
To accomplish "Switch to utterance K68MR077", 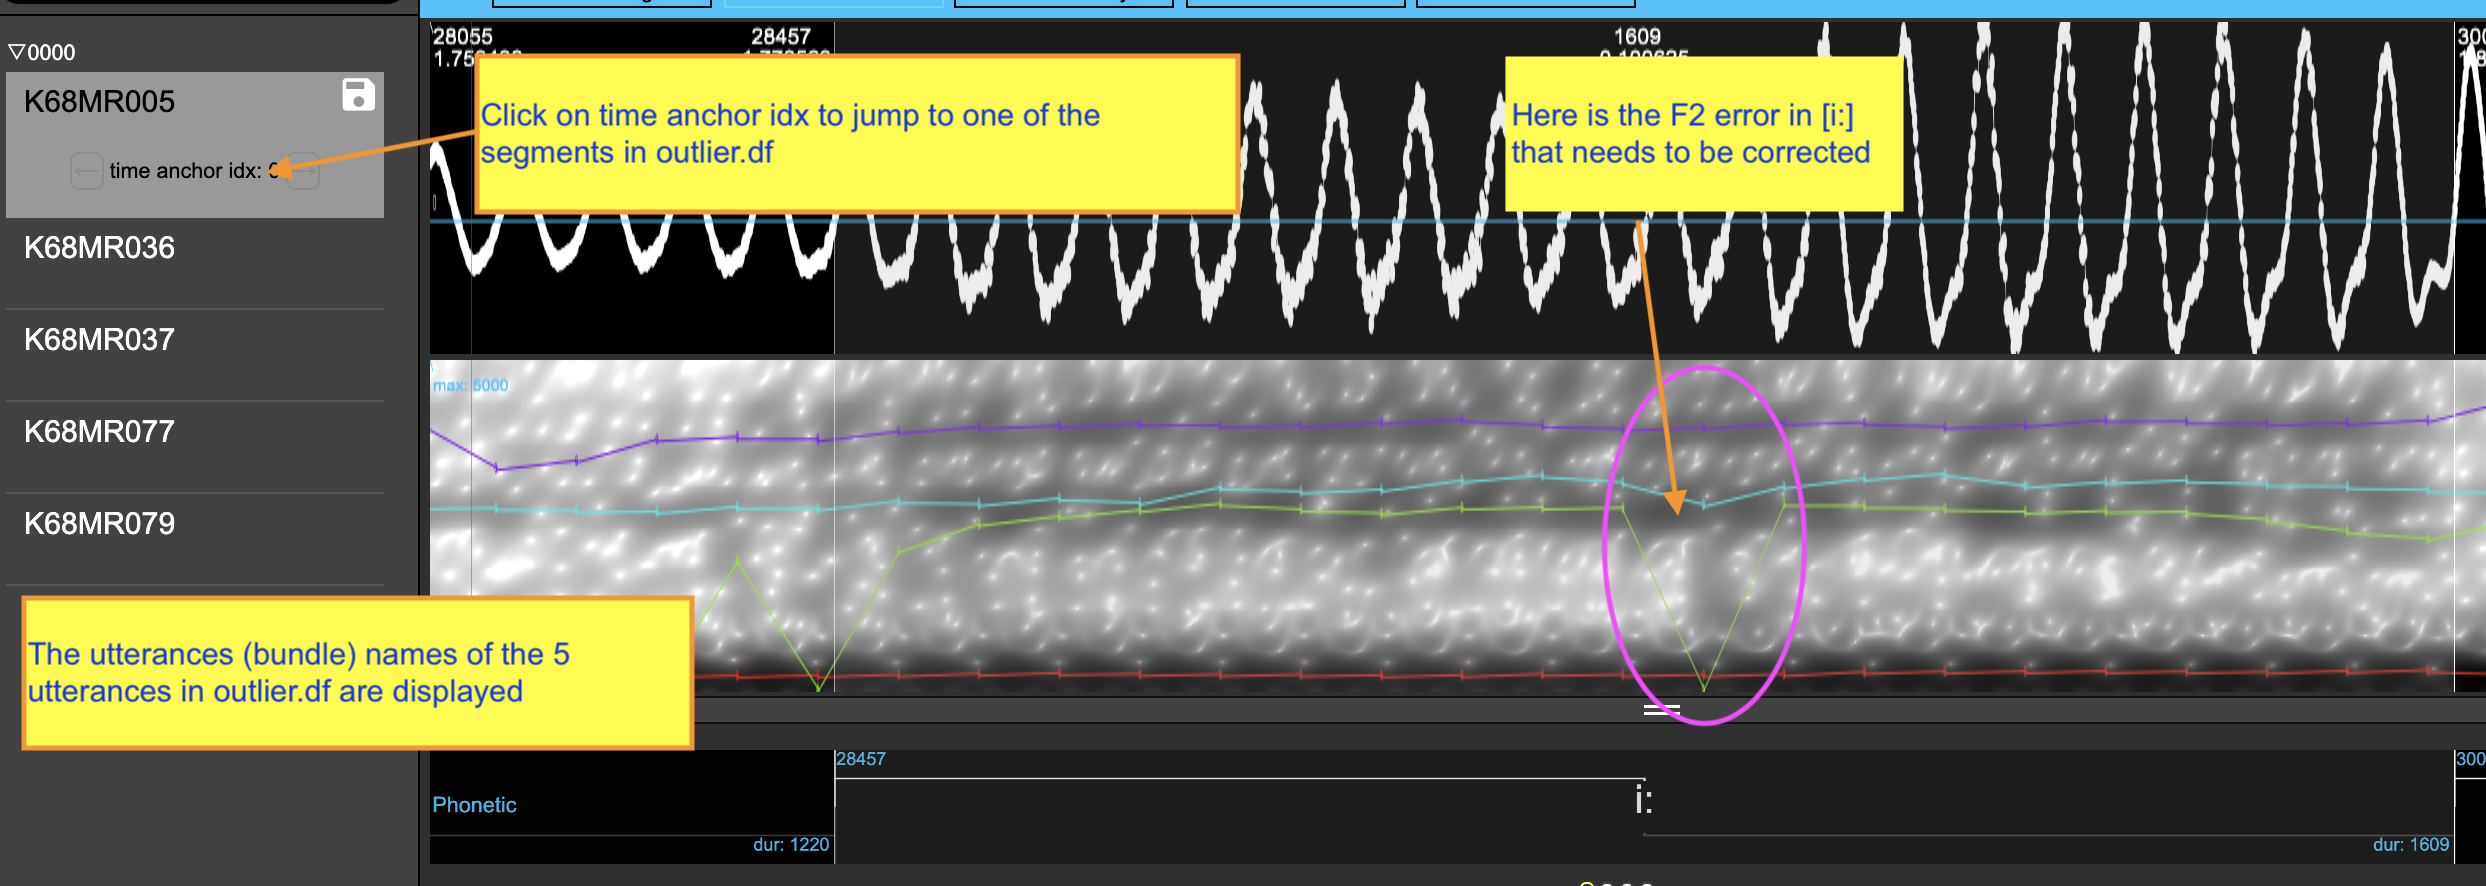I will click(x=99, y=432).
